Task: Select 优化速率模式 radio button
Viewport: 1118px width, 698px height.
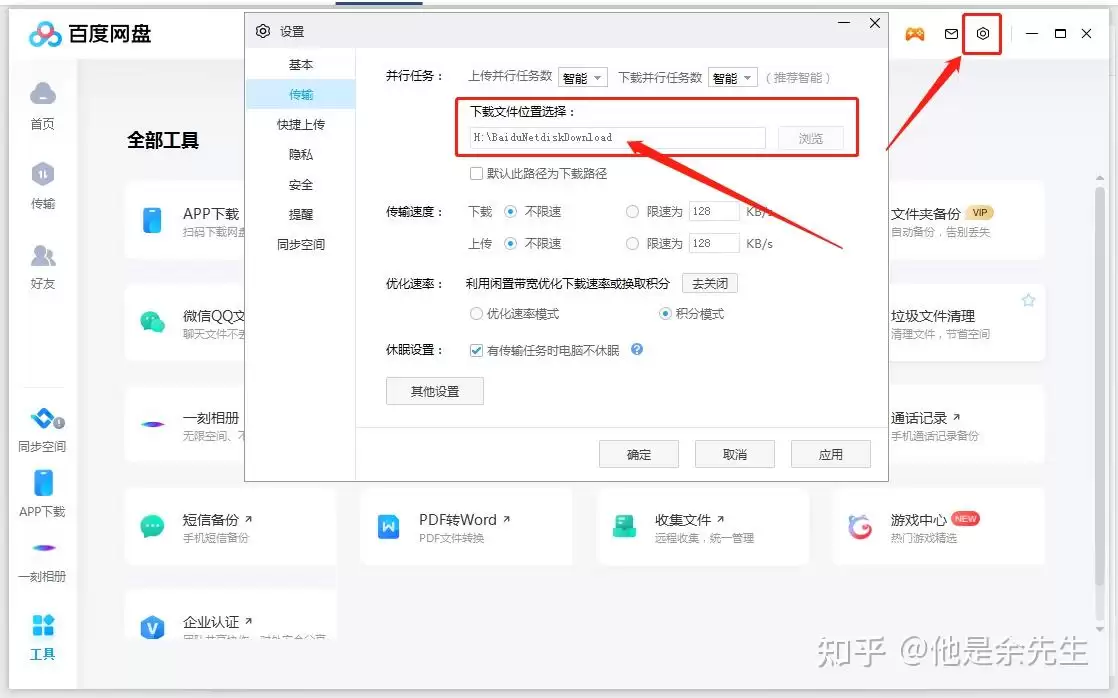Action: pos(476,314)
